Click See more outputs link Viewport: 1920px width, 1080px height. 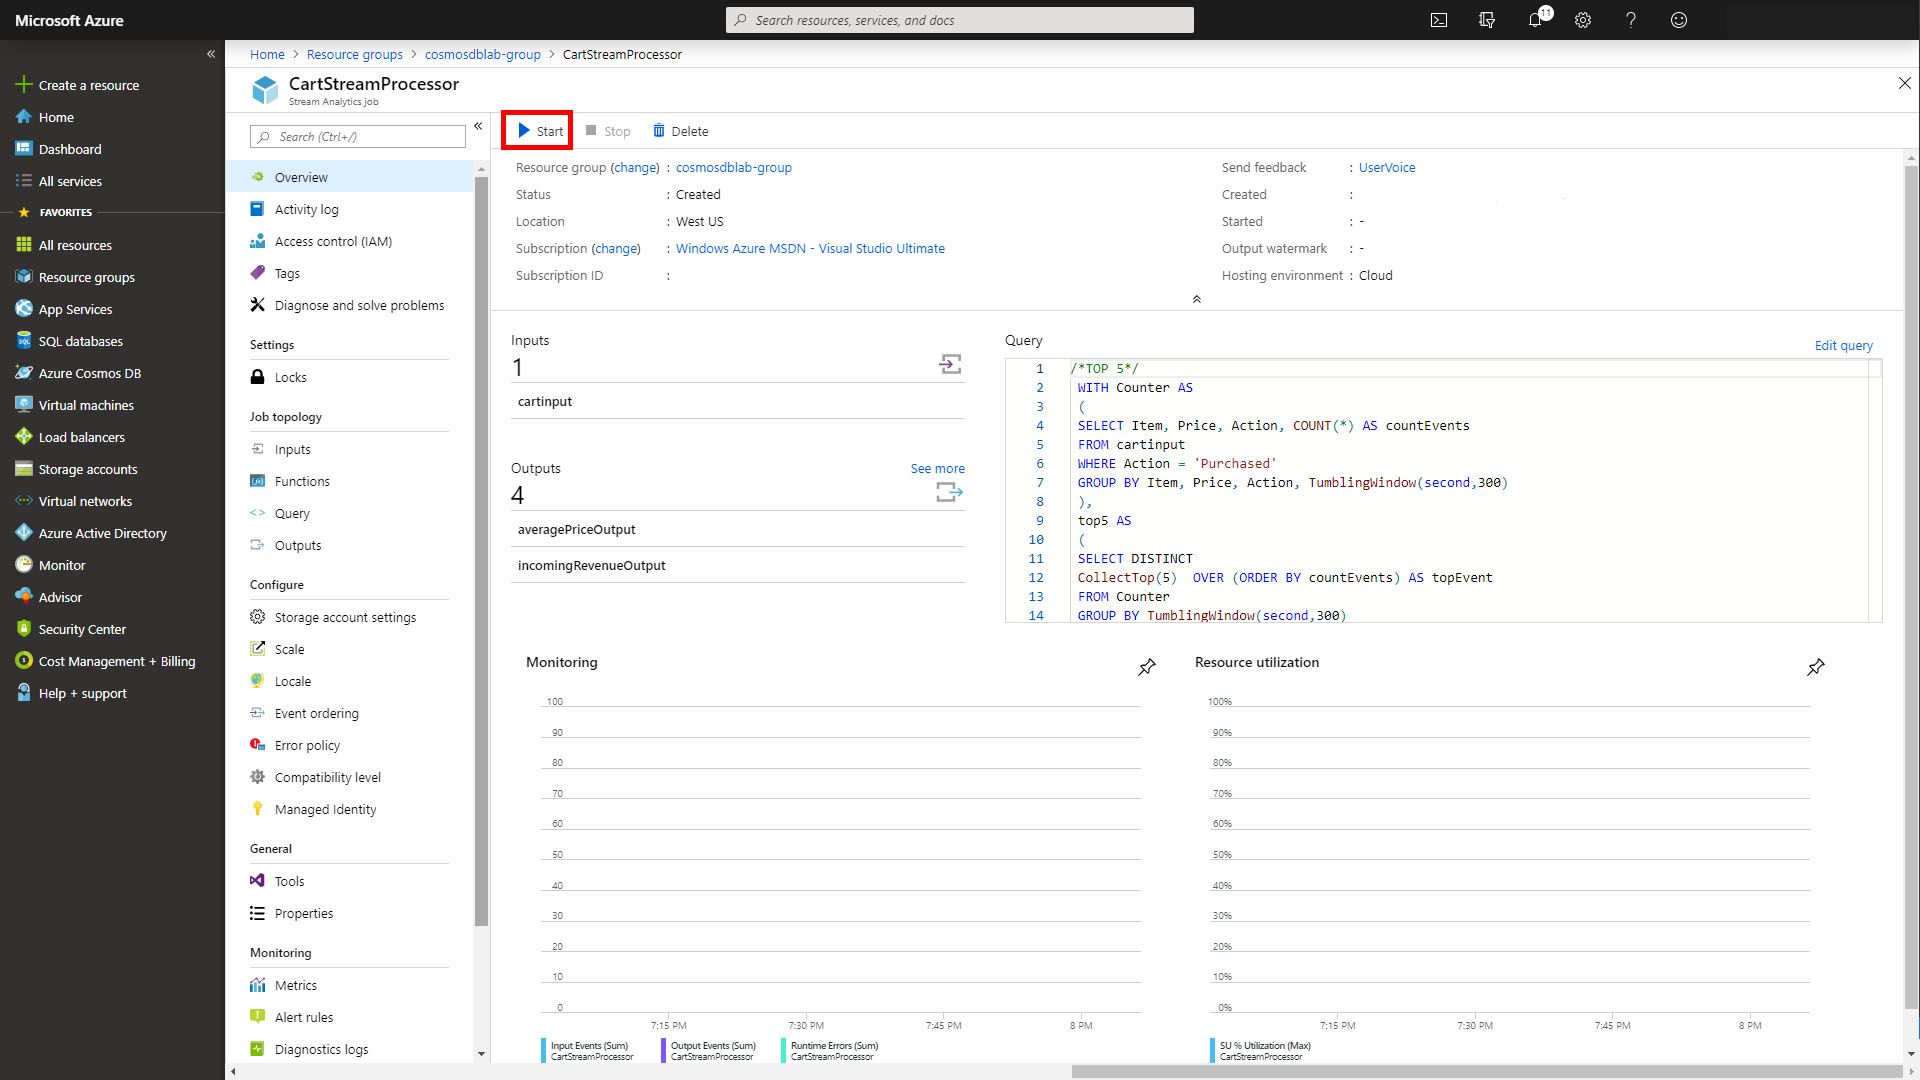tap(937, 468)
